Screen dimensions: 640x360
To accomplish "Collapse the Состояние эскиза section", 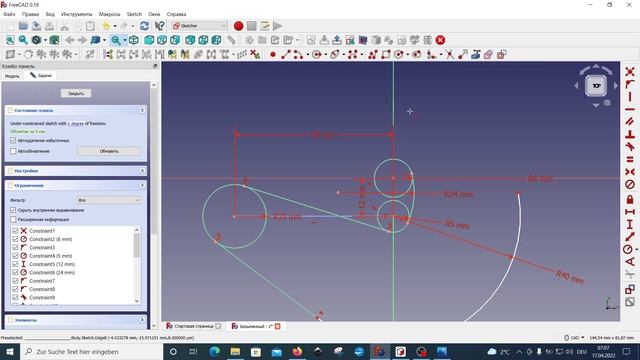I will click(x=142, y=110).
